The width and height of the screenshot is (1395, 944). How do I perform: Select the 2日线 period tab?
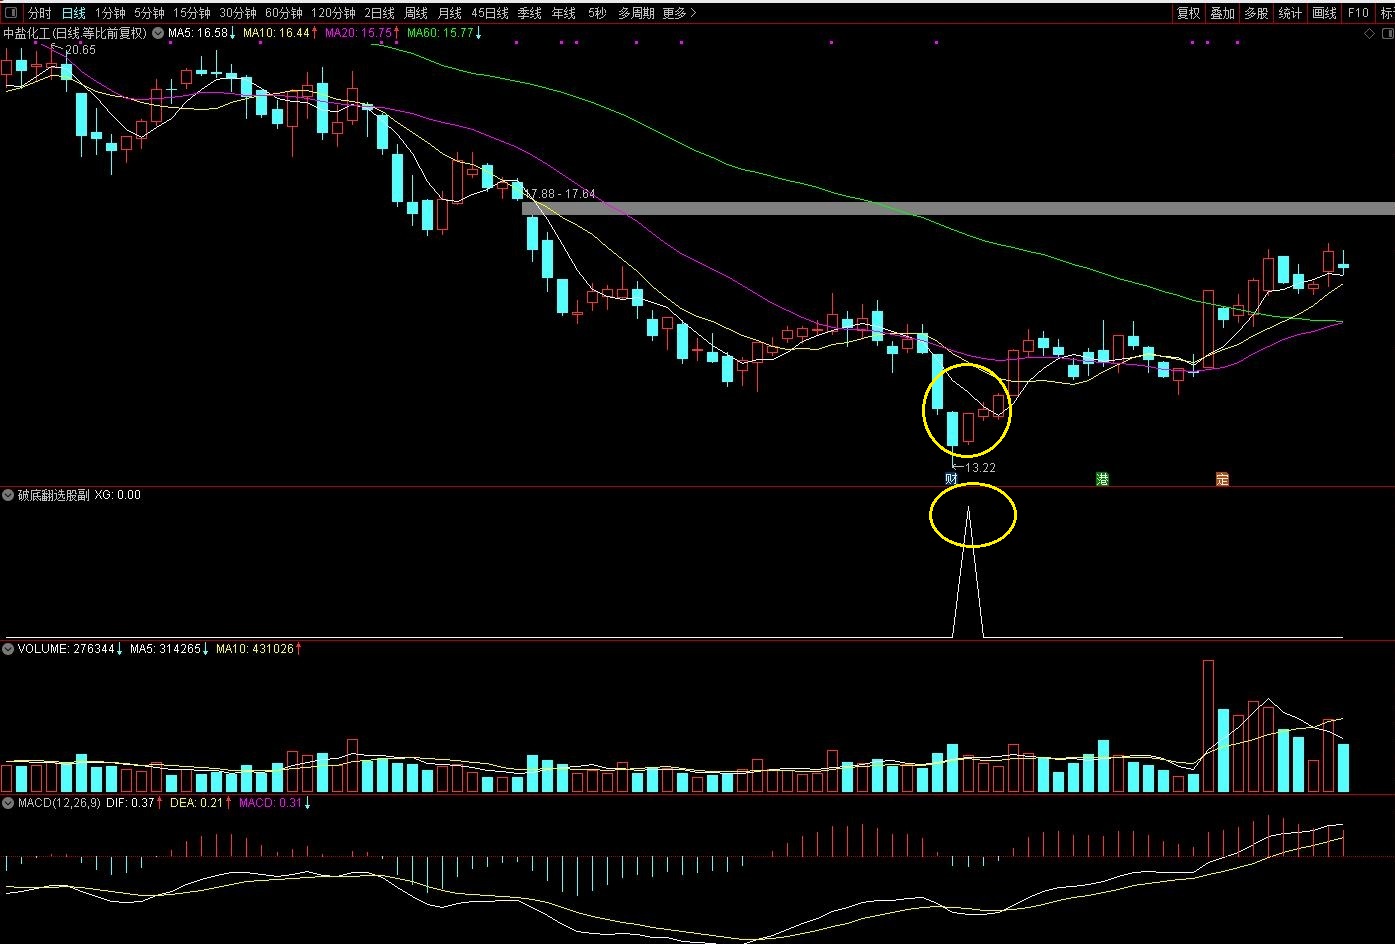[x=380, y=13]
